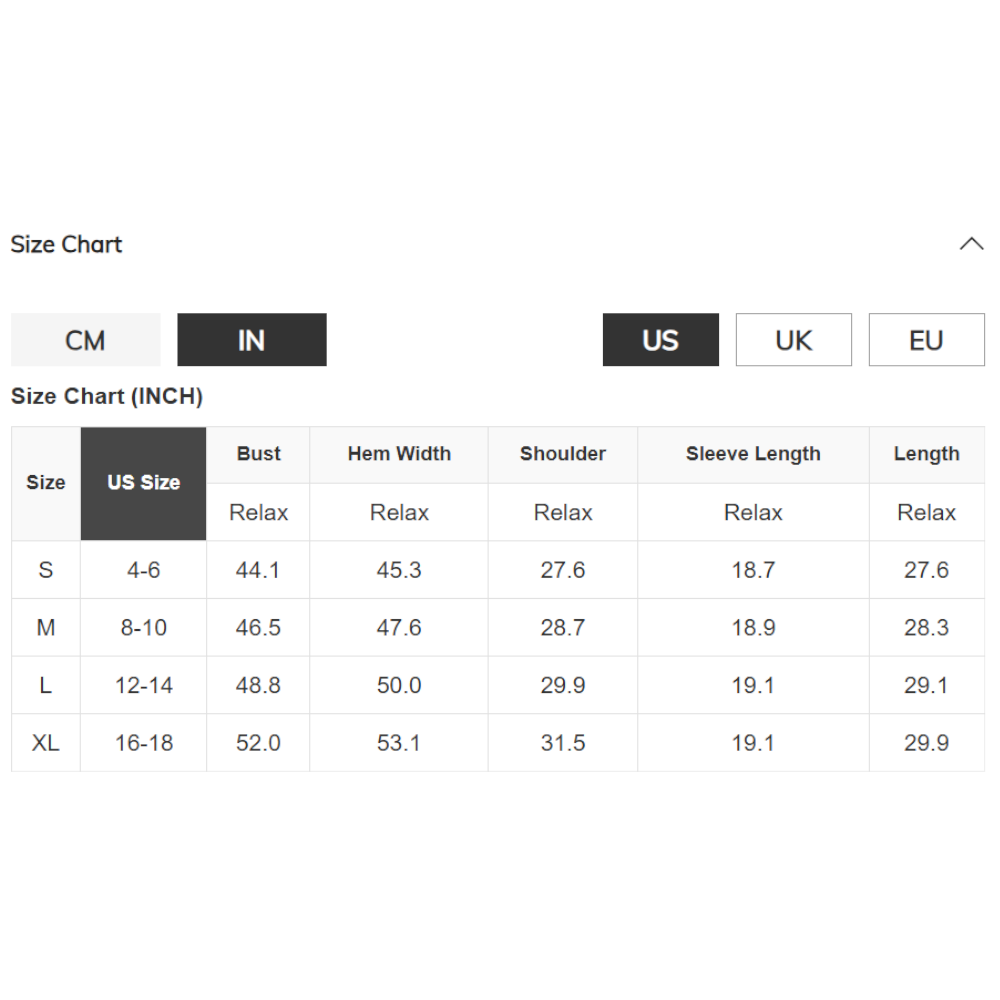The image size is (1000, 1000).
Task: Switch sizing region to UK
Action: tap(794, 340)
